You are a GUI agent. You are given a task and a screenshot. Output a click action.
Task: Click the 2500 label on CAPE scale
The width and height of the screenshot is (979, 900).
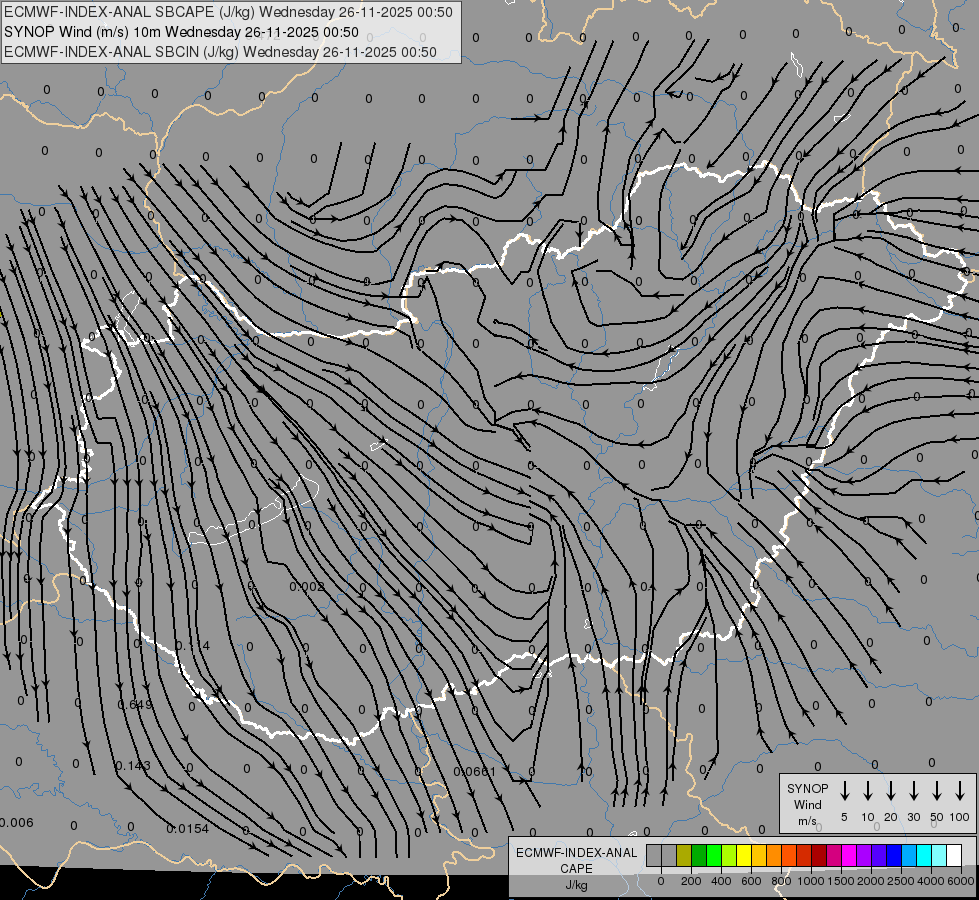click(x=901, y=881)
